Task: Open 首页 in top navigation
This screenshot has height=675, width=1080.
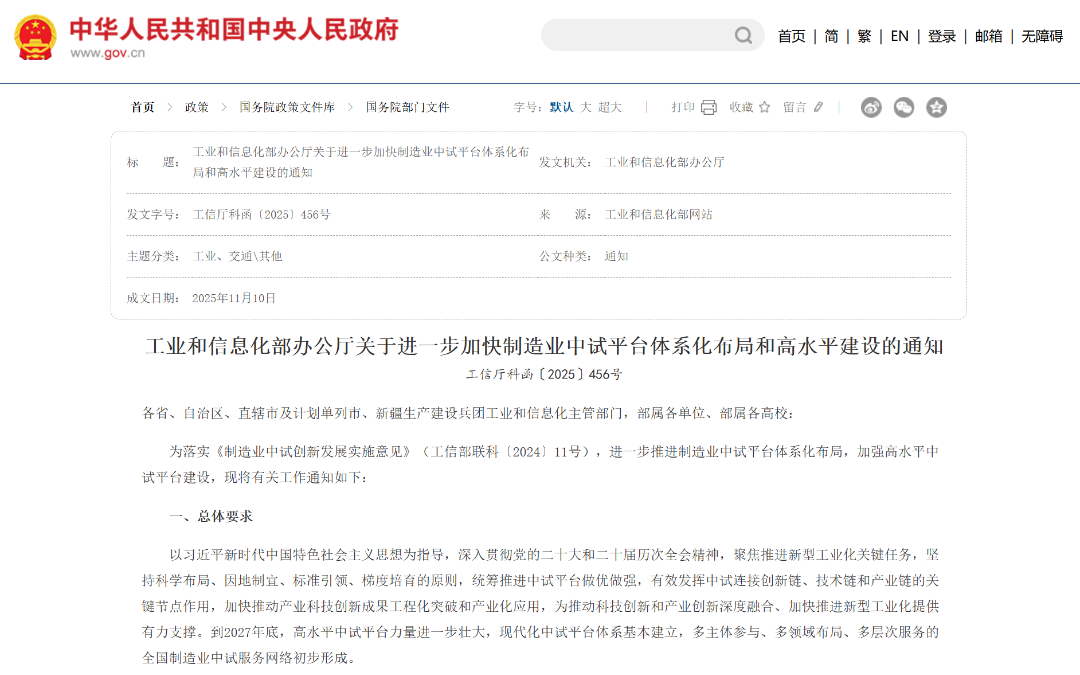Action: 791,37
